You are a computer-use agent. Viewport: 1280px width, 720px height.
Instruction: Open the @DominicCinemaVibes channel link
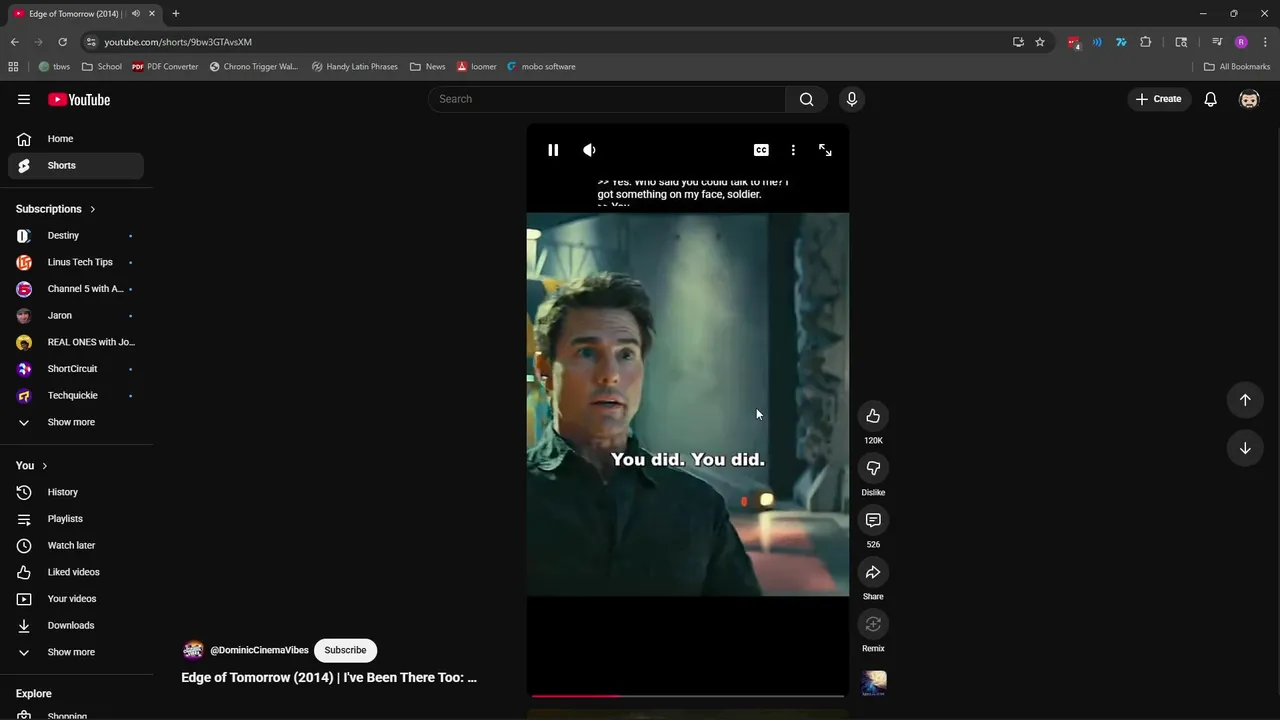click(x=259, y=650)
